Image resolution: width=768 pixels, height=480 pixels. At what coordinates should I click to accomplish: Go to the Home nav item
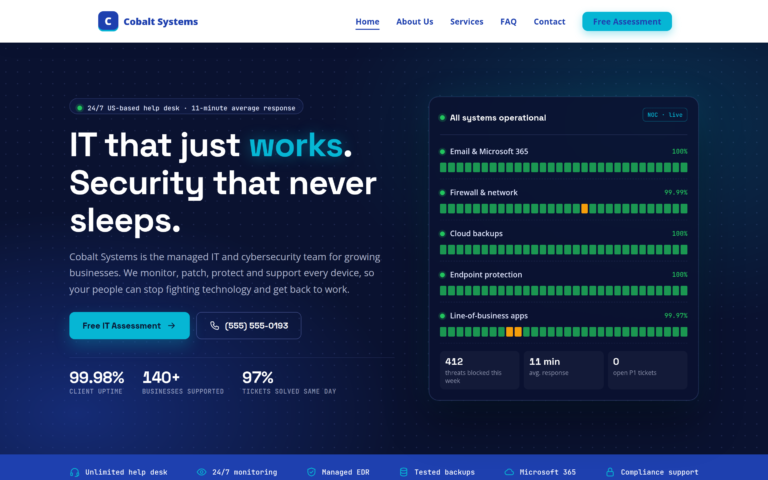[x=367, y=22]
